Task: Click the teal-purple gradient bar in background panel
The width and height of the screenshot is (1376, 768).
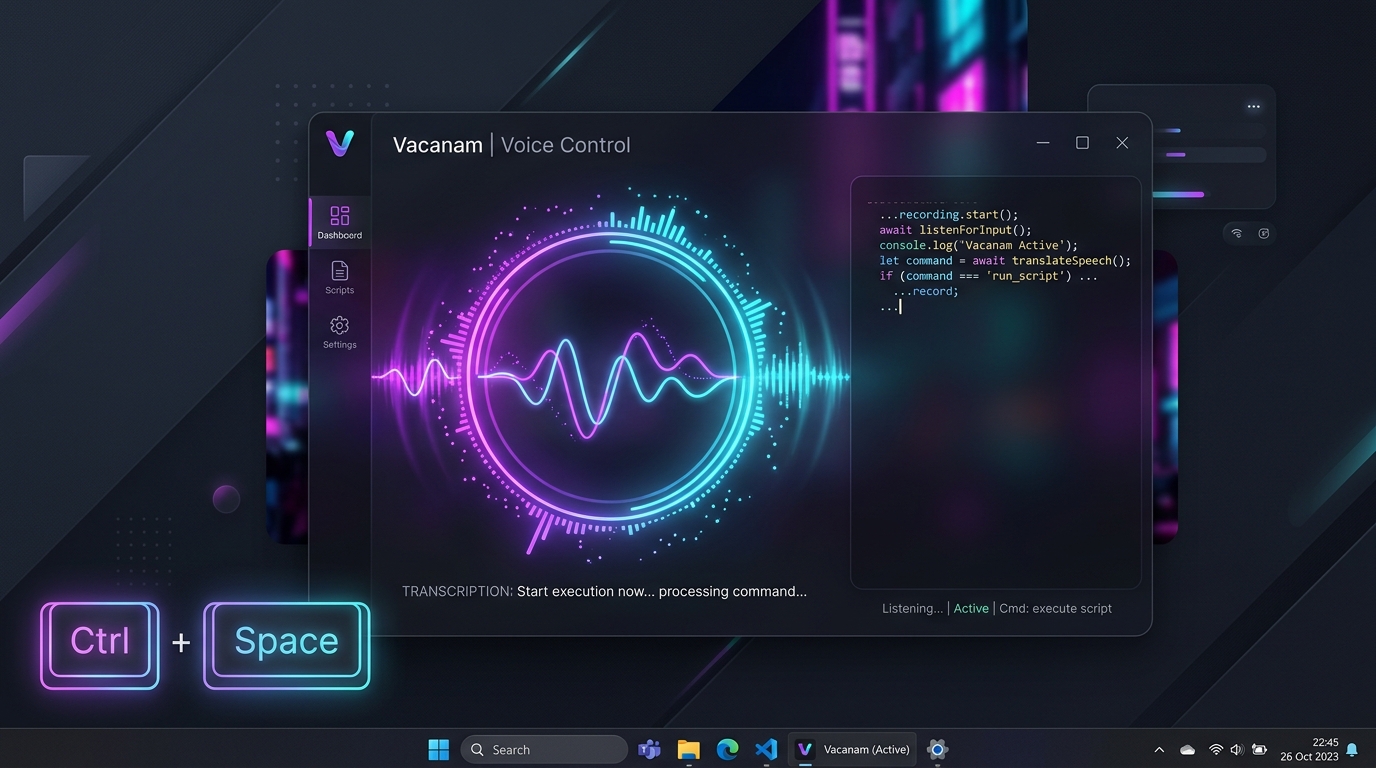Action: 1179,195
